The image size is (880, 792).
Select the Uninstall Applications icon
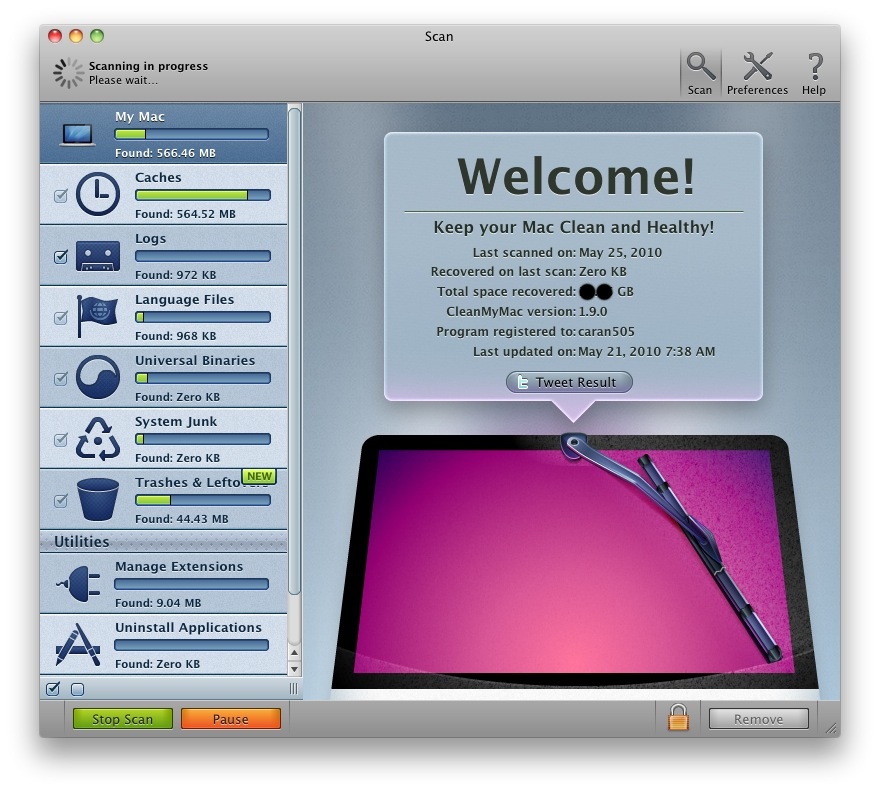point(78,645)
